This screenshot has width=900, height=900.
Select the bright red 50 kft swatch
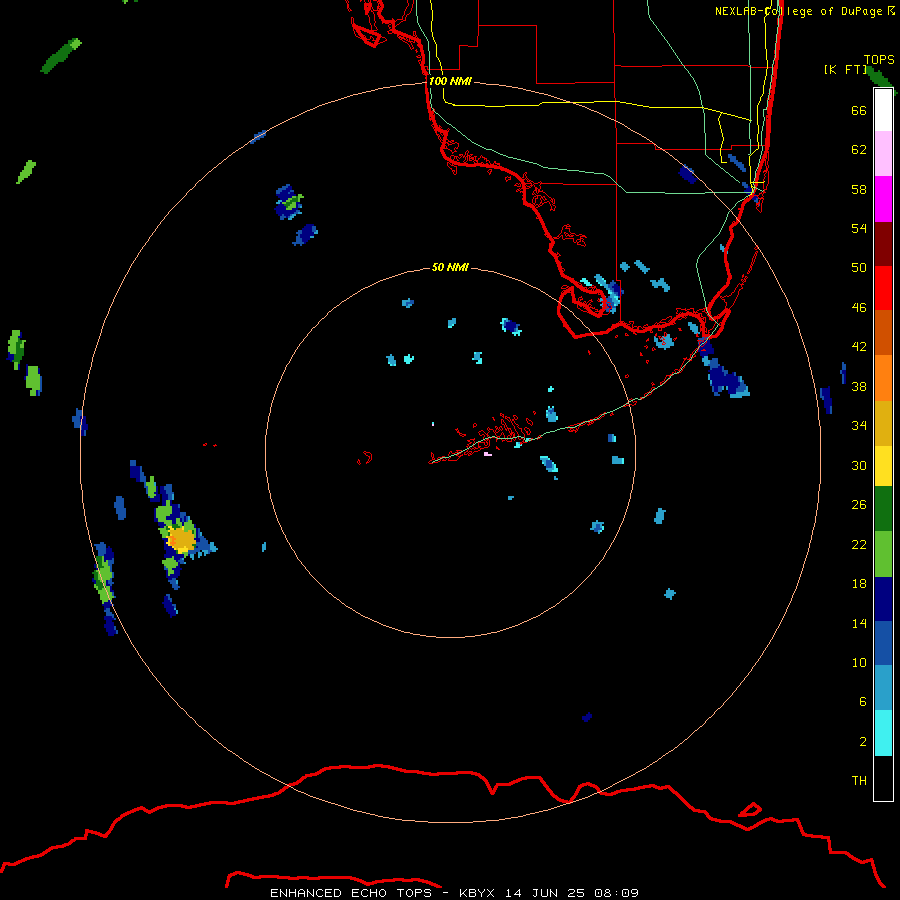[883, 288]
